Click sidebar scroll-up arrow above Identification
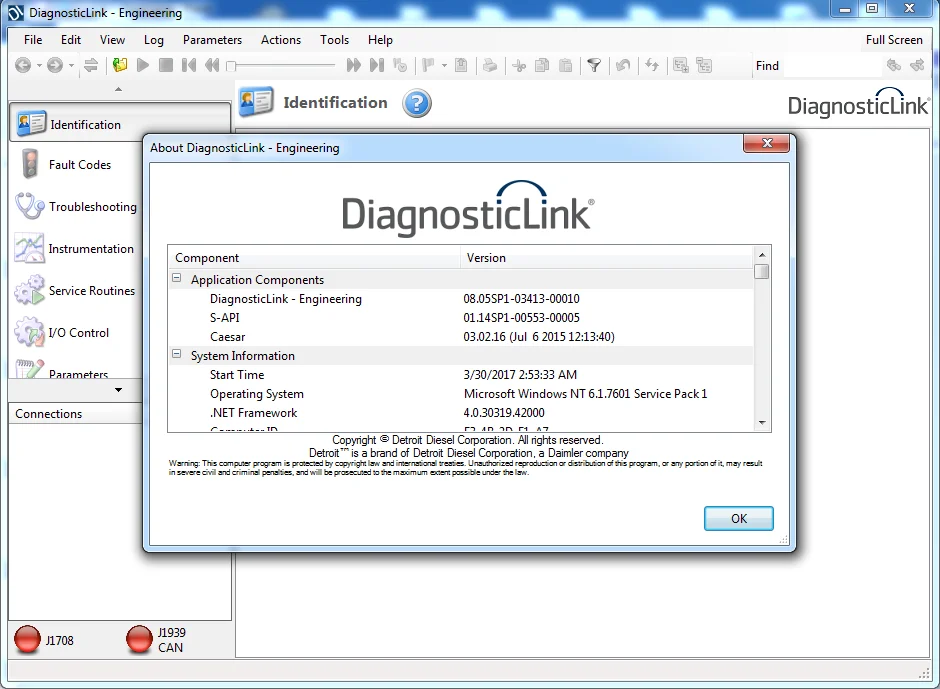The image size is (940, 689). (119, 89)
